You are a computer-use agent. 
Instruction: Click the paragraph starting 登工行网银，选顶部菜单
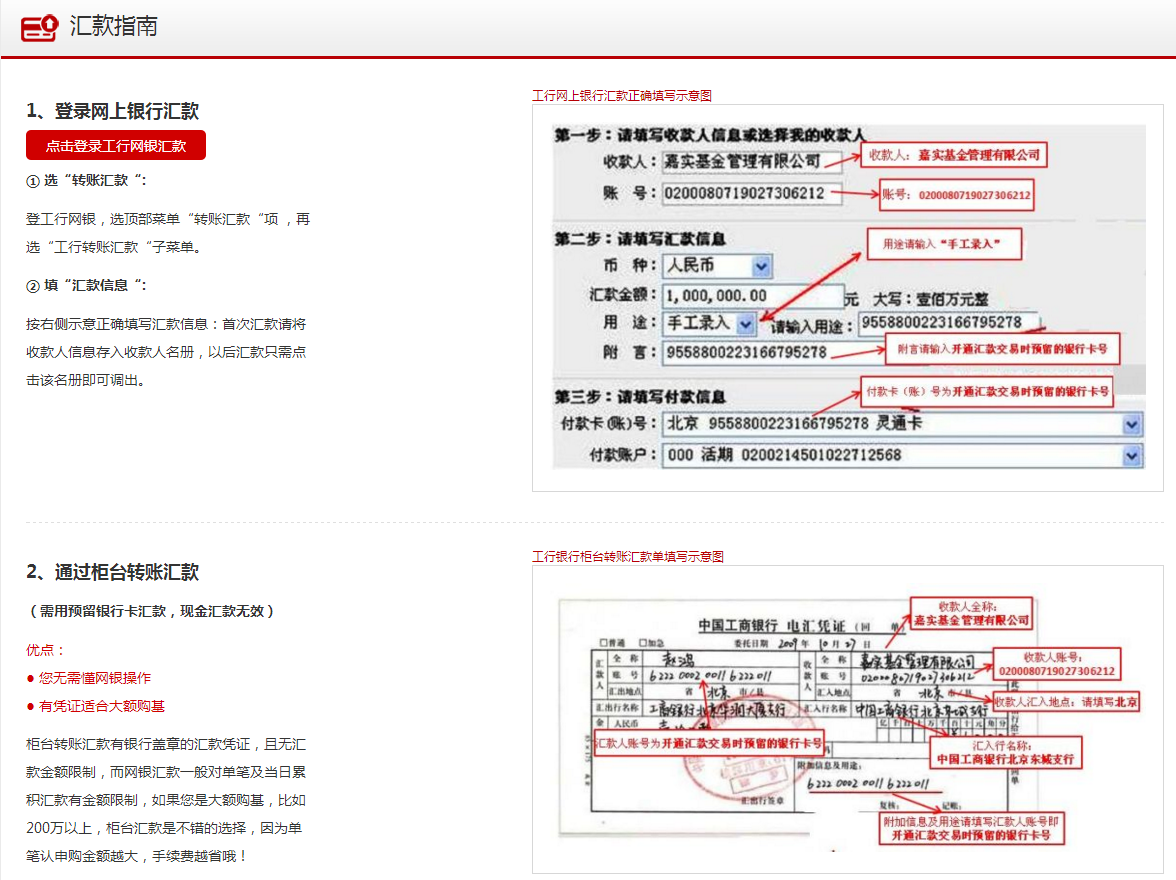[x=168, y=233]
